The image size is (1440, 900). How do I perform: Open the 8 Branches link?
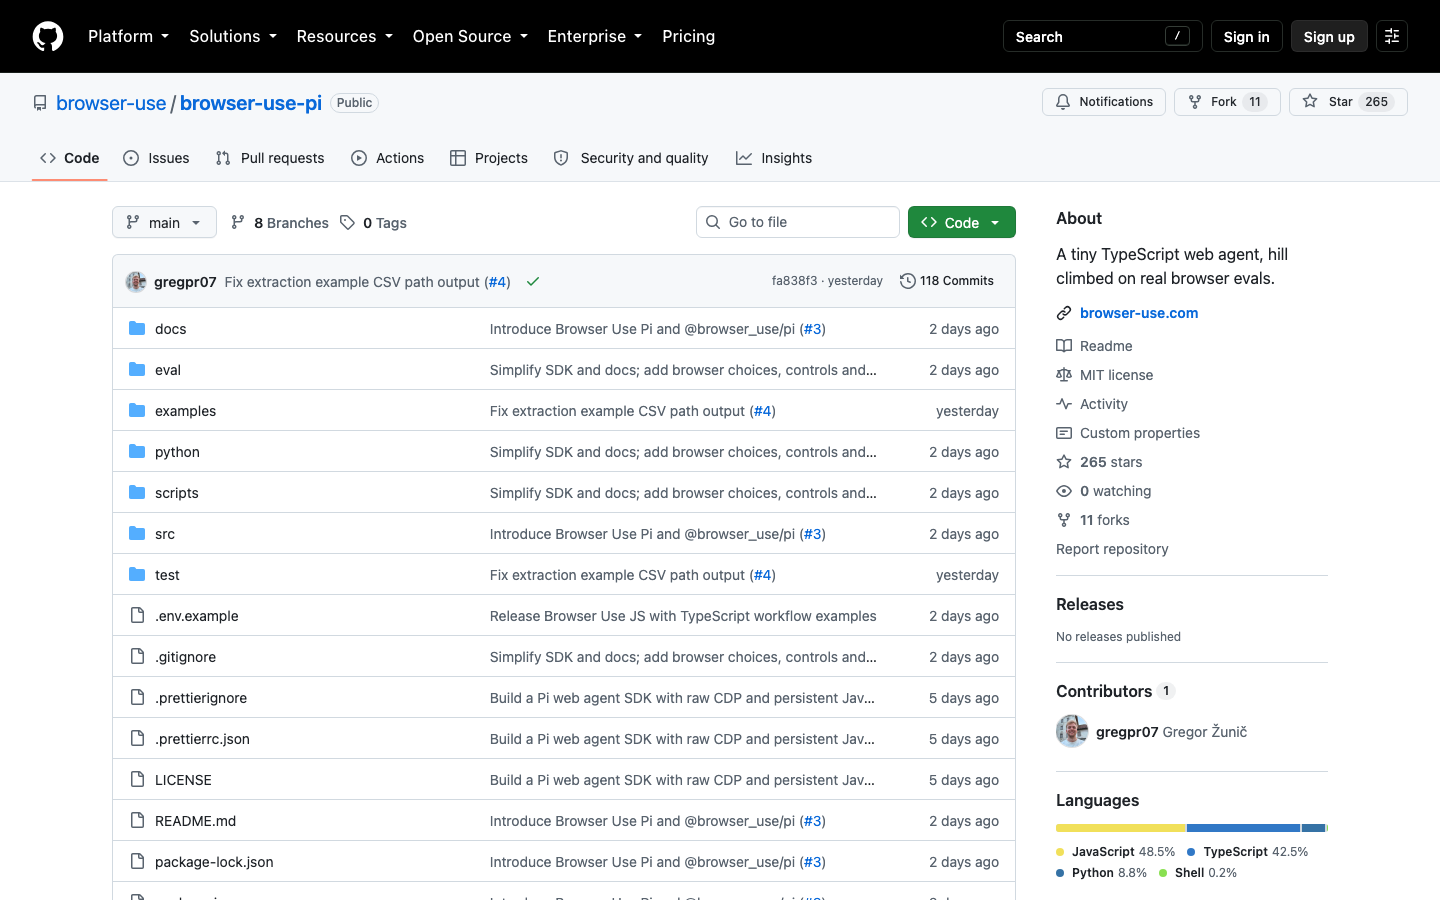coord(280,223)
